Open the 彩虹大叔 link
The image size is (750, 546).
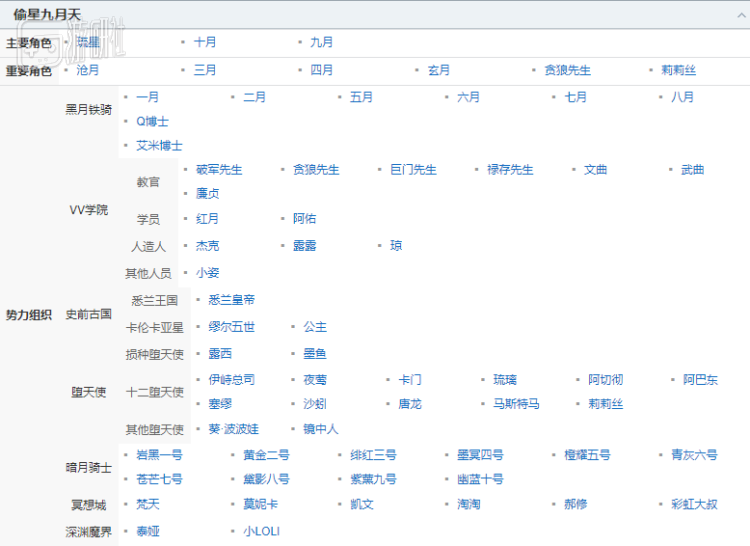[695, 504]
